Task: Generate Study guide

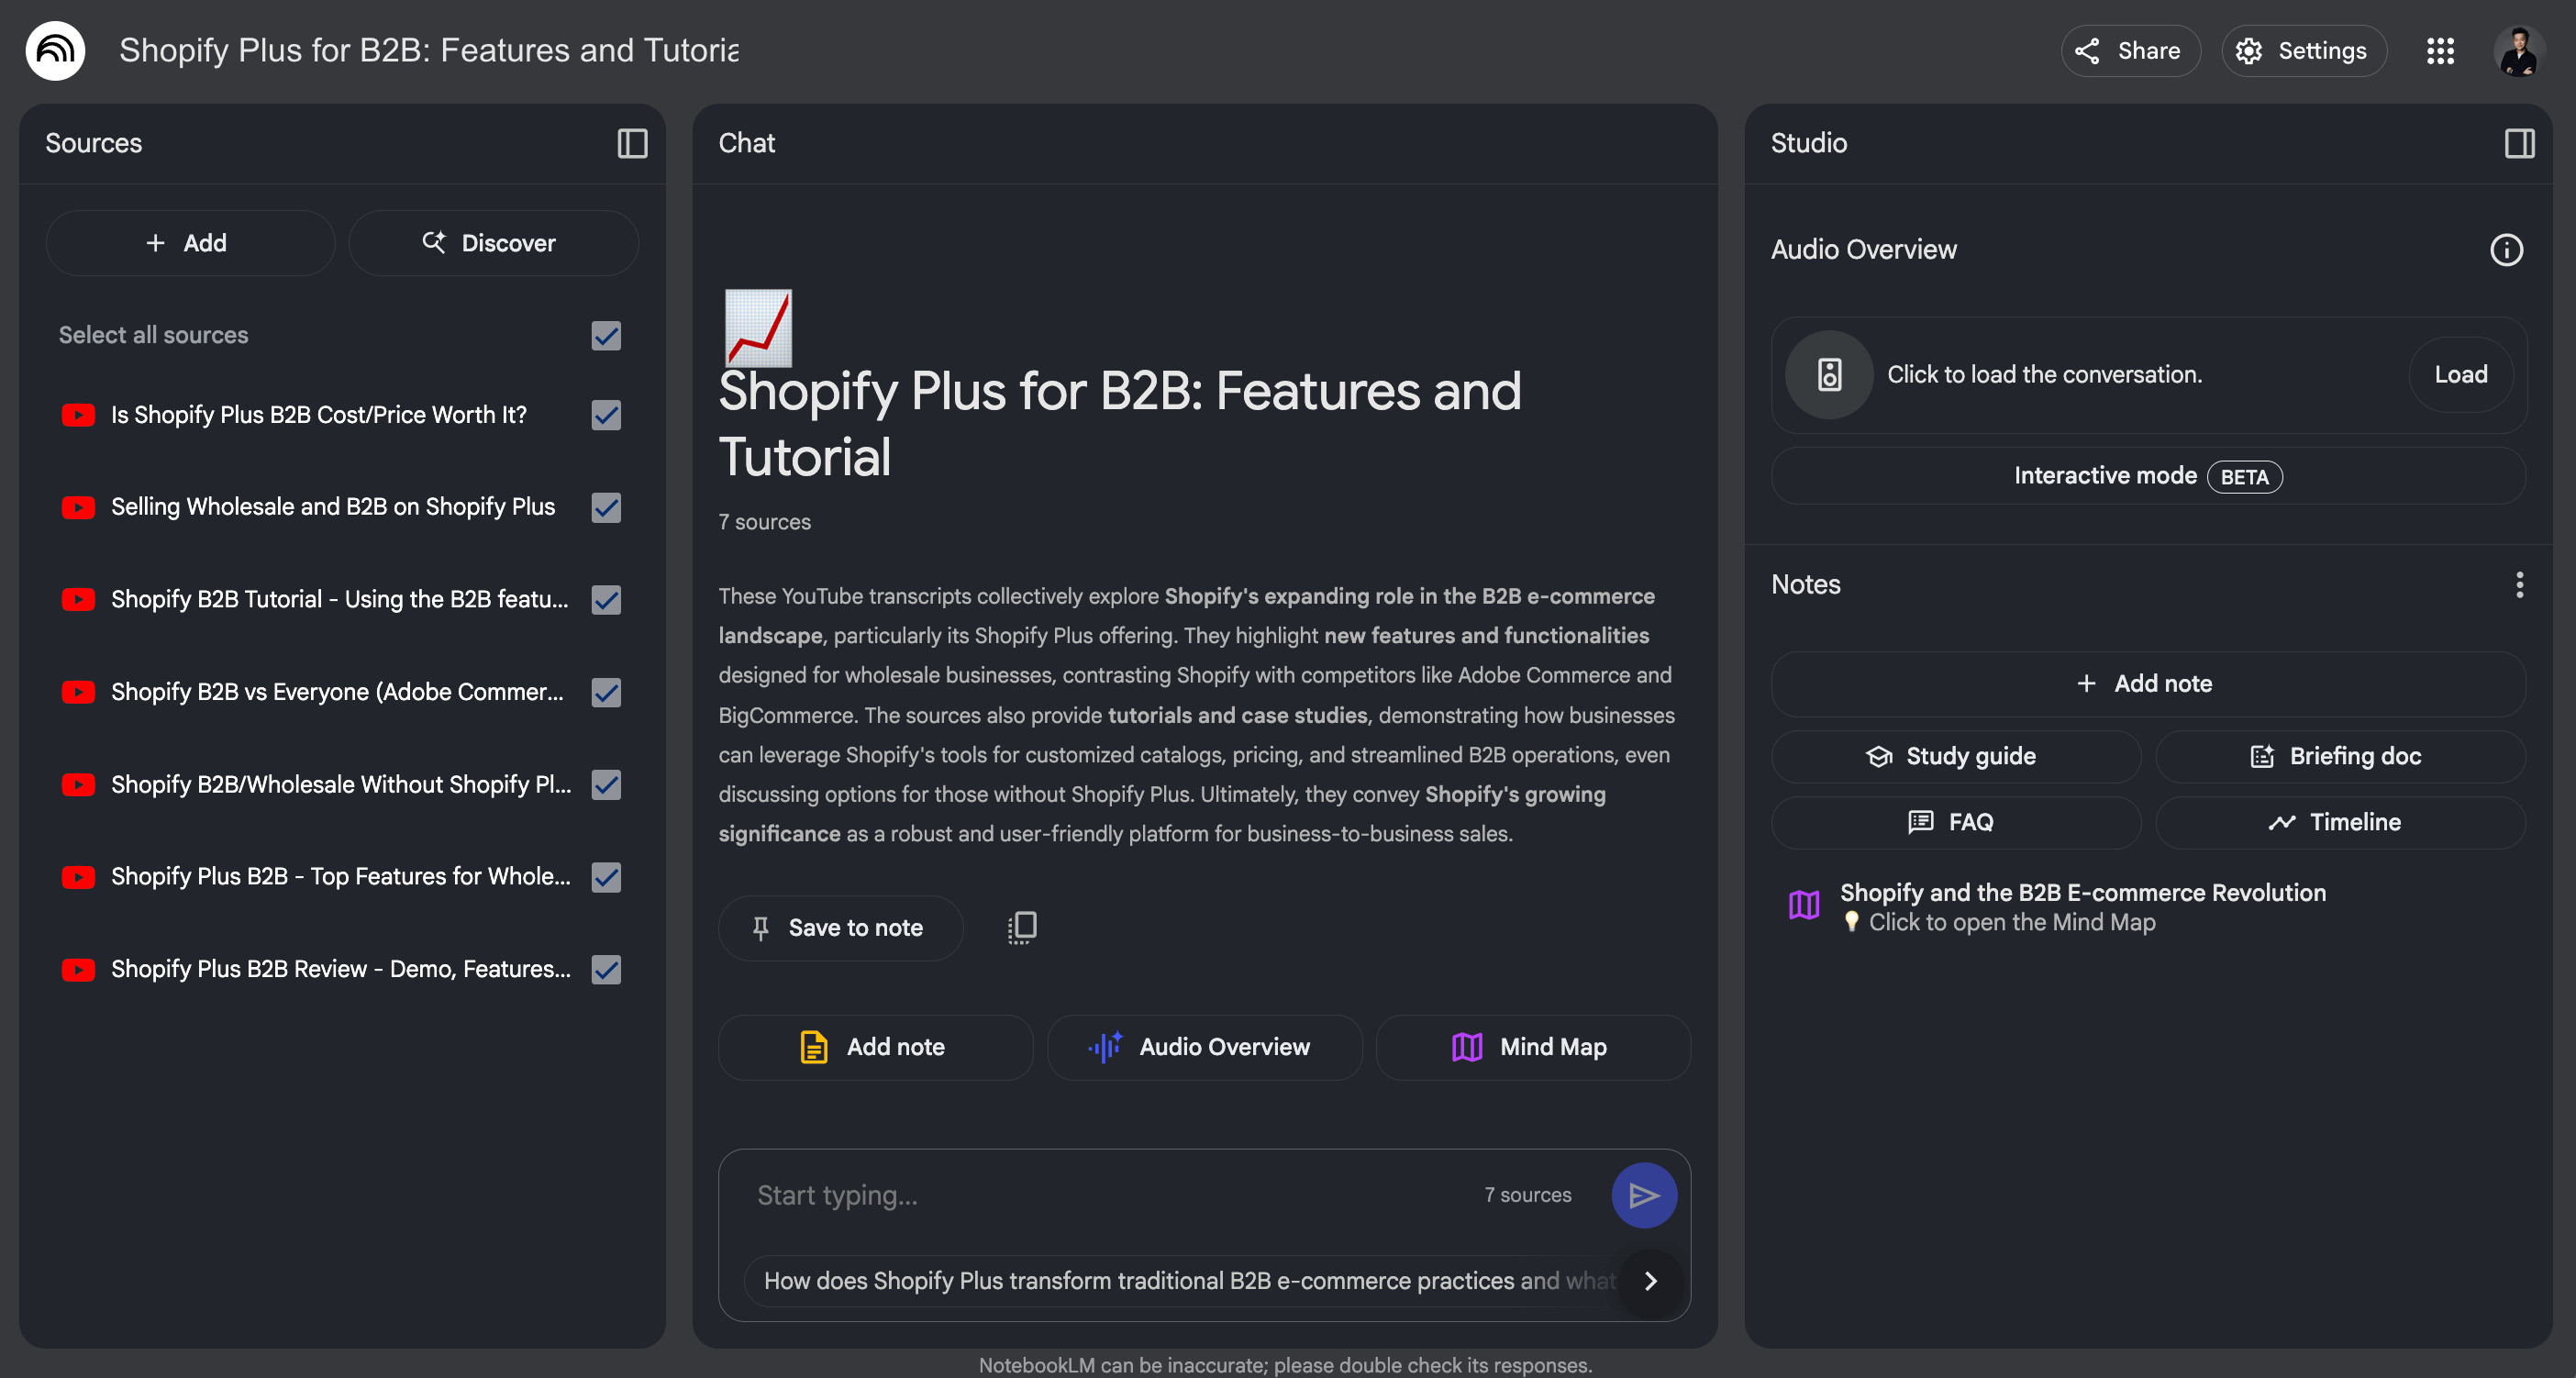Action: point(1955,756)
